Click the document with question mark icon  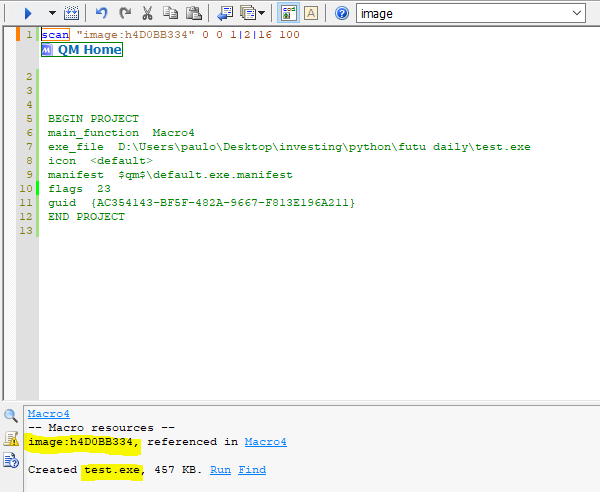[x=11, y=460]
